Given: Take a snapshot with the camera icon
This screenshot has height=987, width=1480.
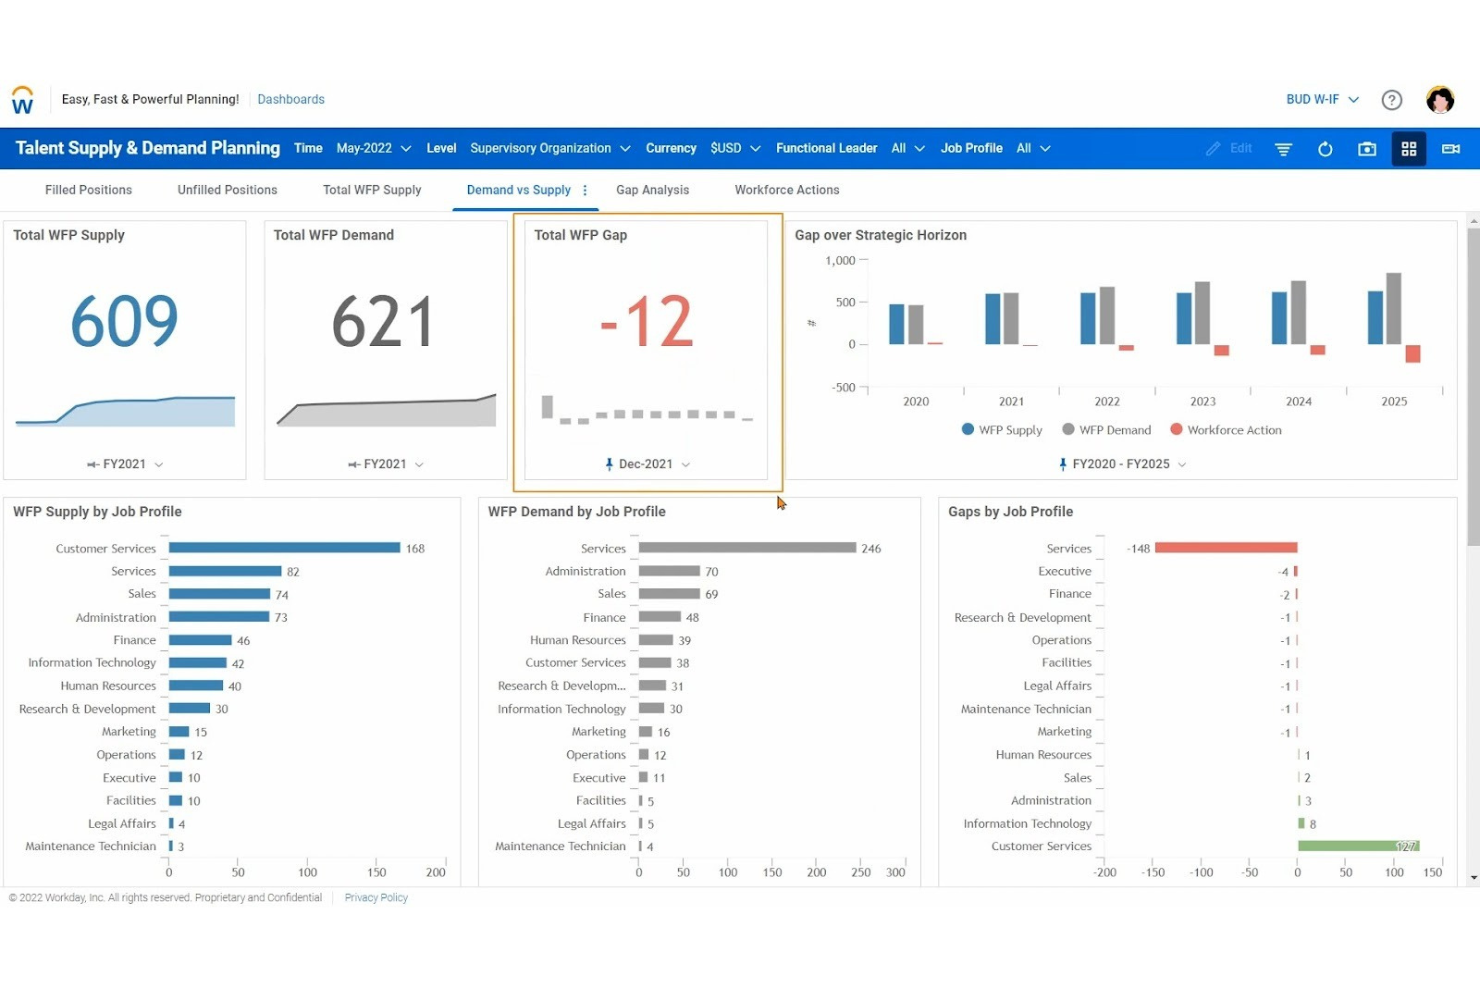Looking at the screenshot, I should [x=1367, y=148].
